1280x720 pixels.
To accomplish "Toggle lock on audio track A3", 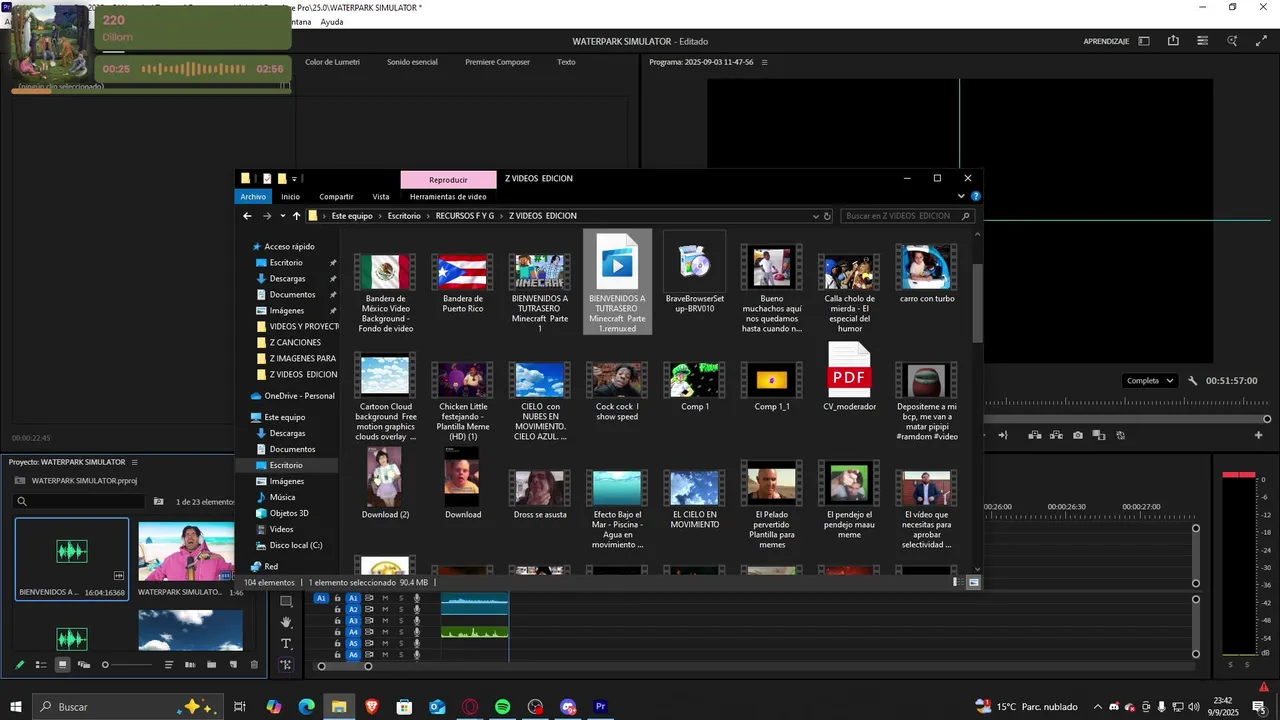I will pos(338,621).
